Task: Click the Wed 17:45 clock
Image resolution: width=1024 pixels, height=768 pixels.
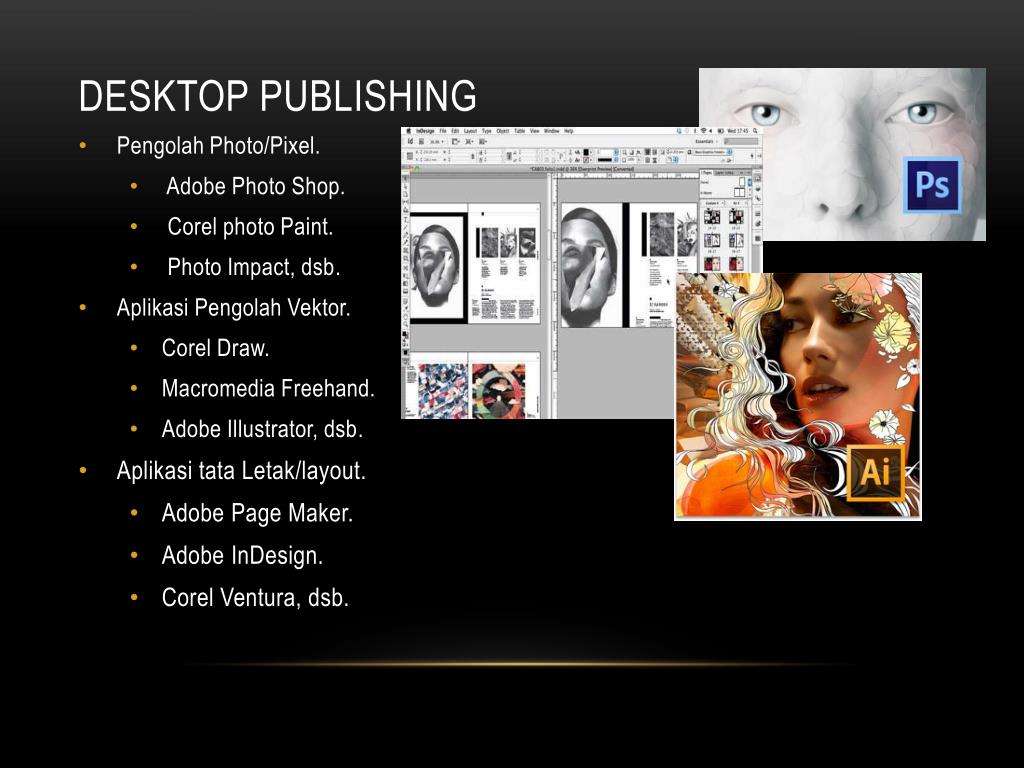Action: (738, 131)
